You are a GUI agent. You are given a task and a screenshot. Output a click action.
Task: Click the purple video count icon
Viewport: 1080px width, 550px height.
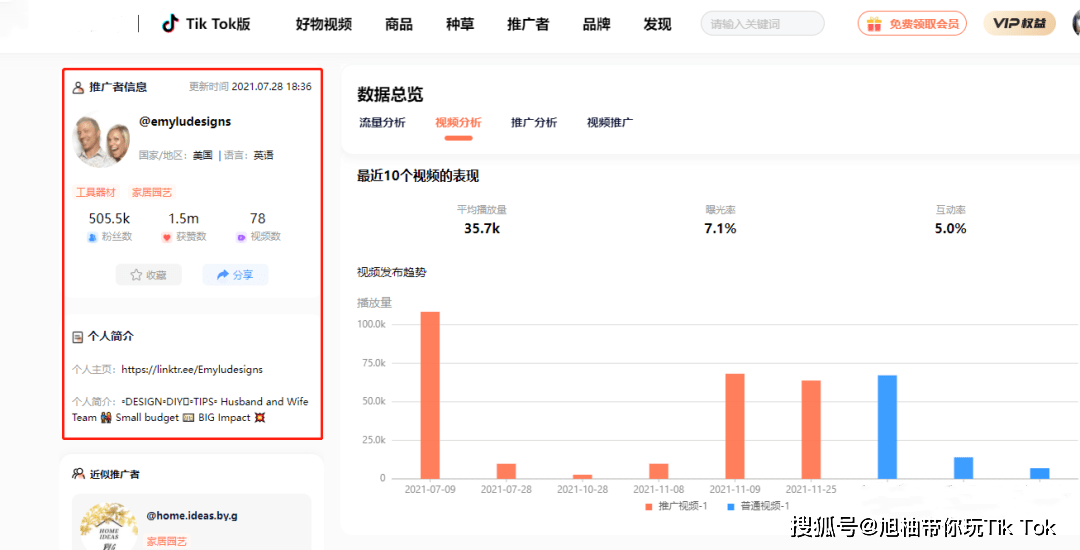pos(241,237)
